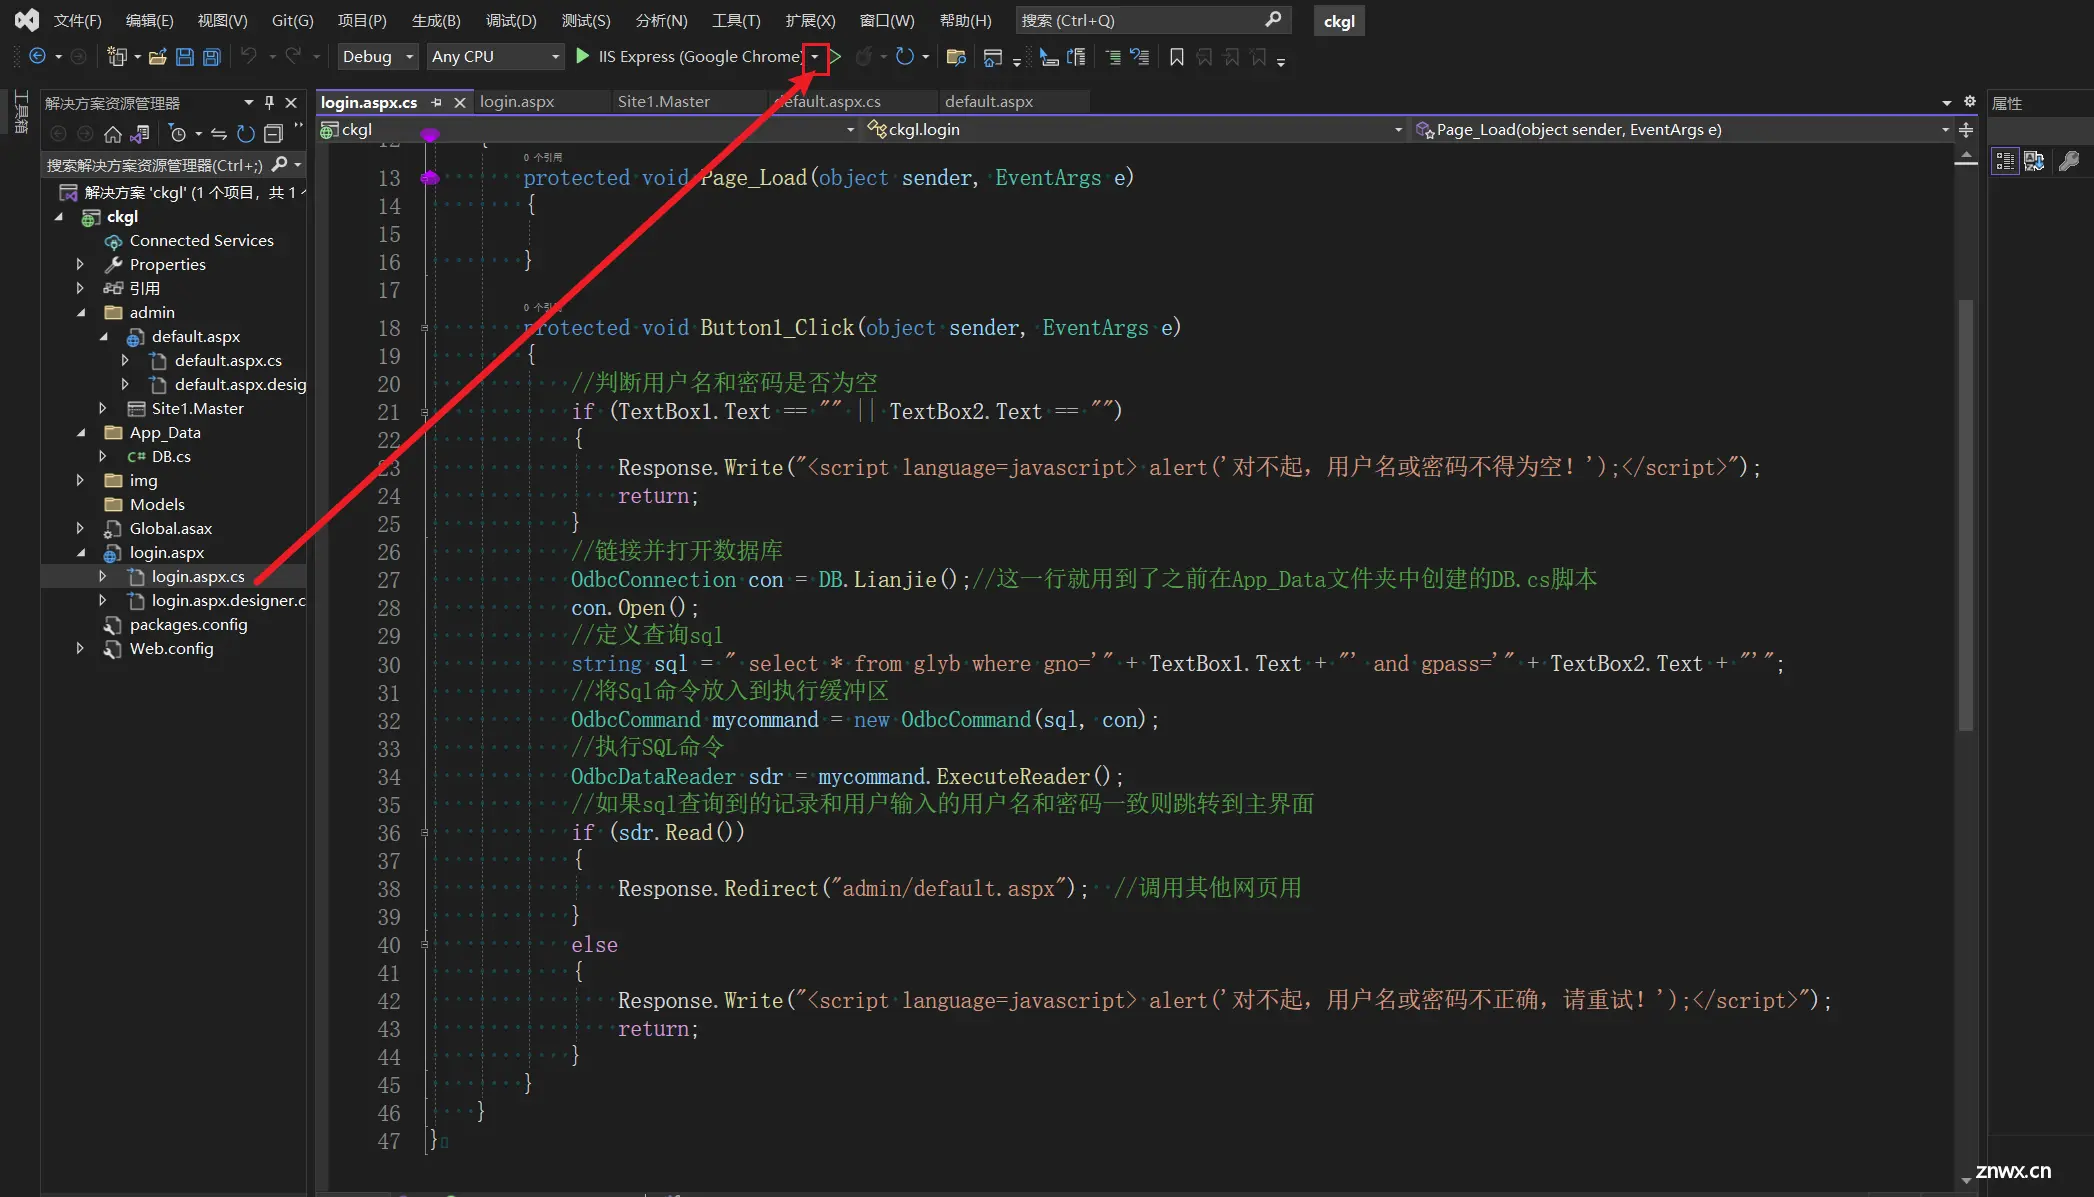
Task: Click the Property Pages wrench icon
Action: [x=2069, y=161]
